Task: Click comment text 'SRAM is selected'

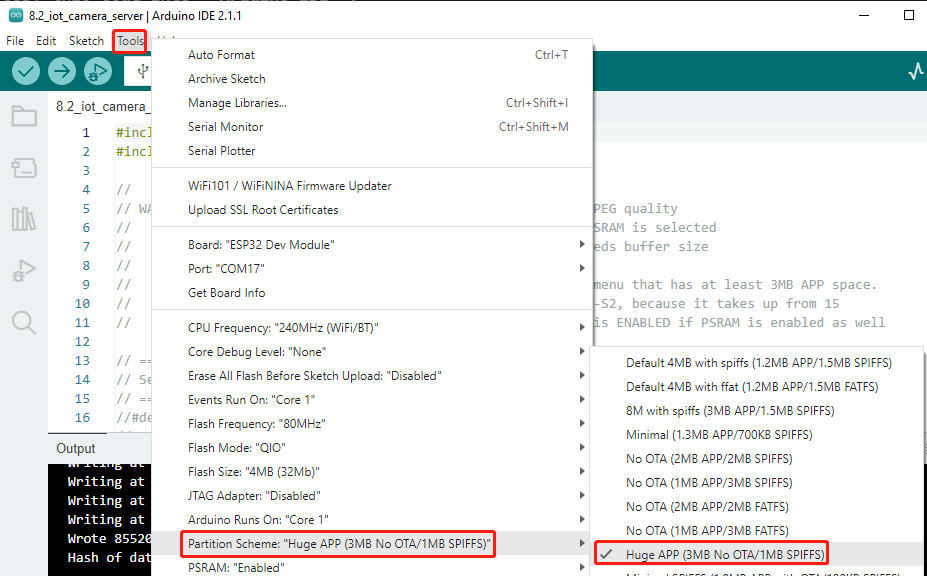Action: pos(654,228)
